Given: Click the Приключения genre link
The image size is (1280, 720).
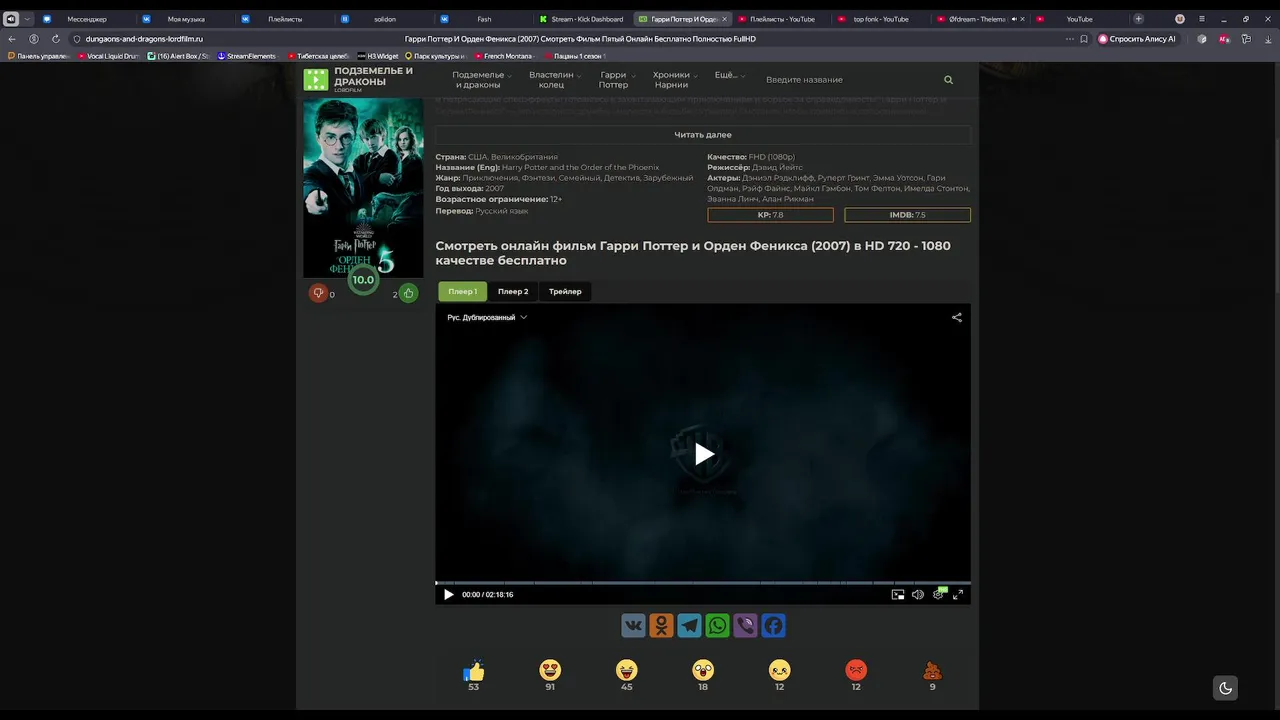Looking at the screenshot, I should (490, 178).
